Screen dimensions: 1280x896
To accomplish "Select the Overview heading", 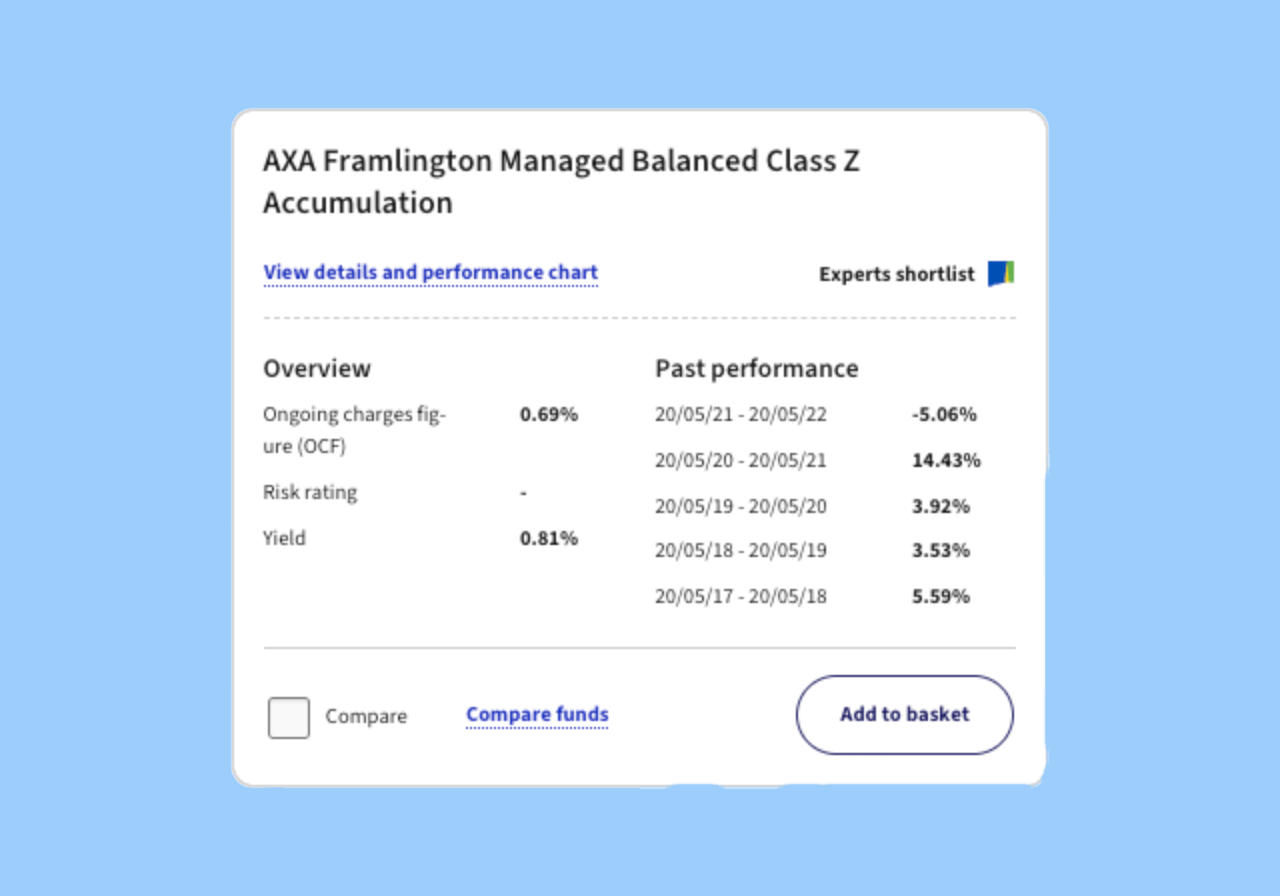I will click(x=316, y=368).
